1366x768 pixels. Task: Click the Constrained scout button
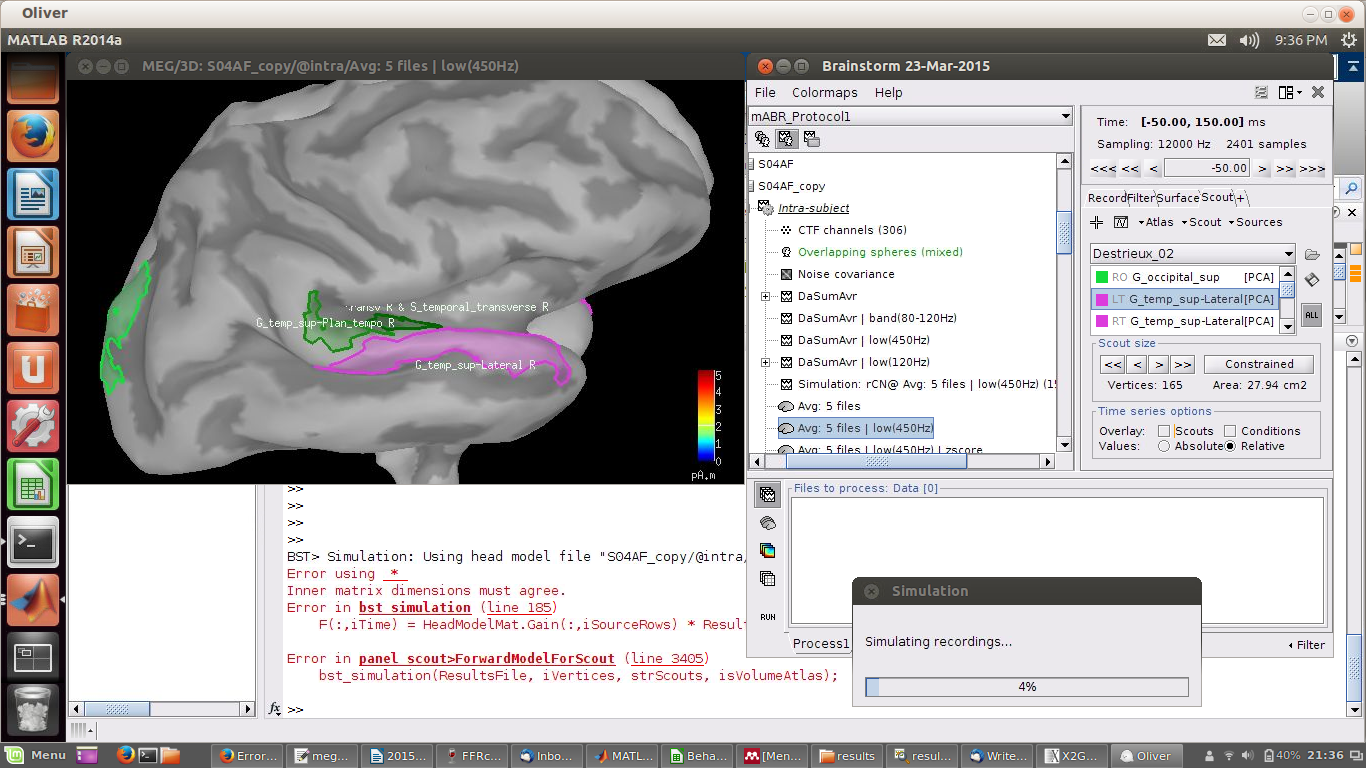click(x=1259, y=364)
